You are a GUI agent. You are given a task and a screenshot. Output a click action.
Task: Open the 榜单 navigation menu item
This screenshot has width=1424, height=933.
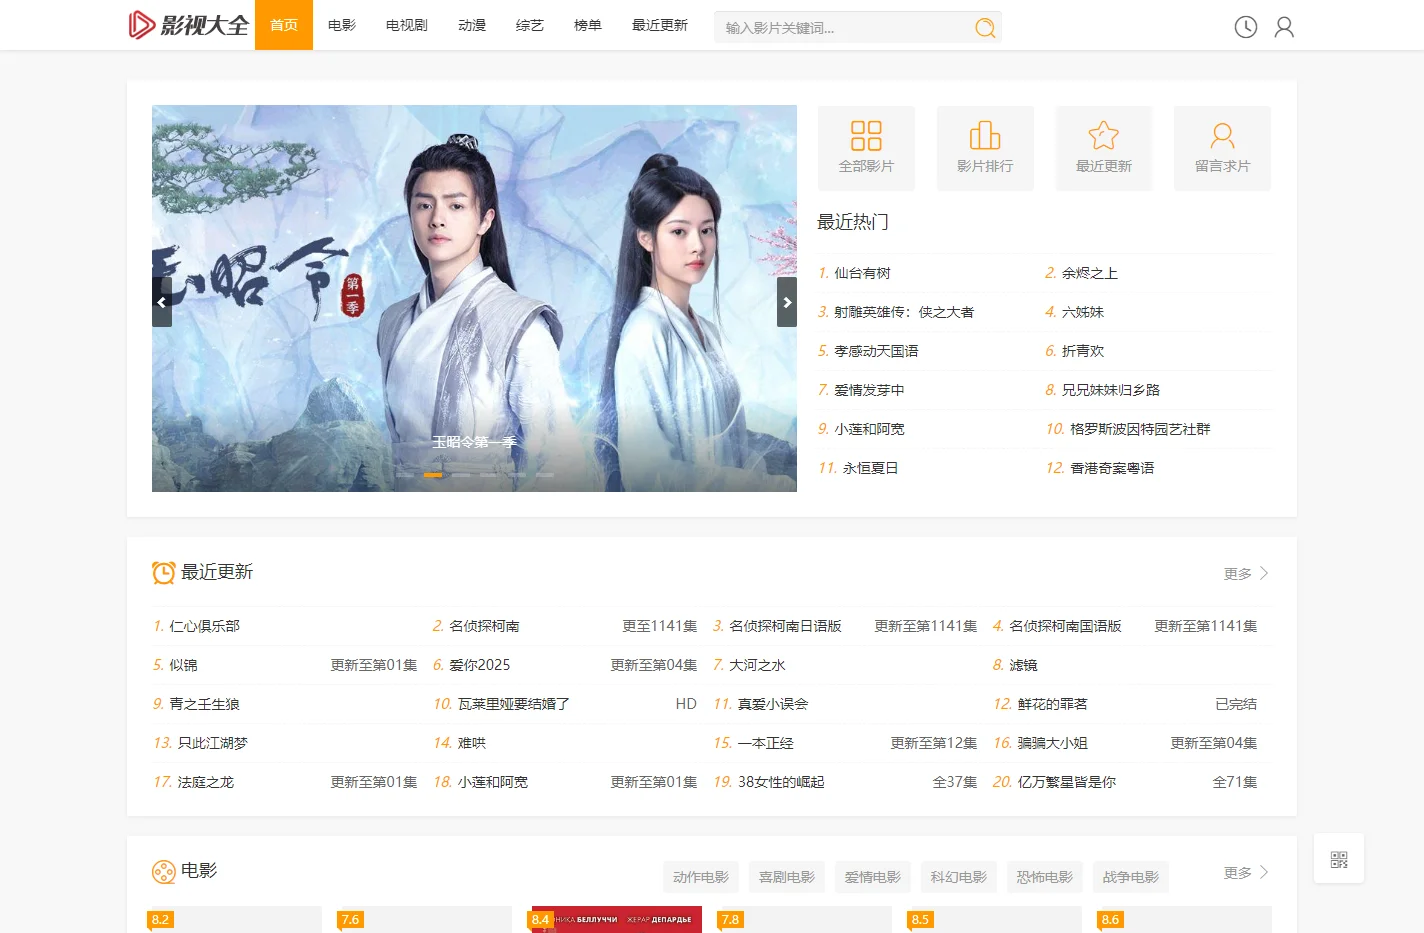[588, 25]
